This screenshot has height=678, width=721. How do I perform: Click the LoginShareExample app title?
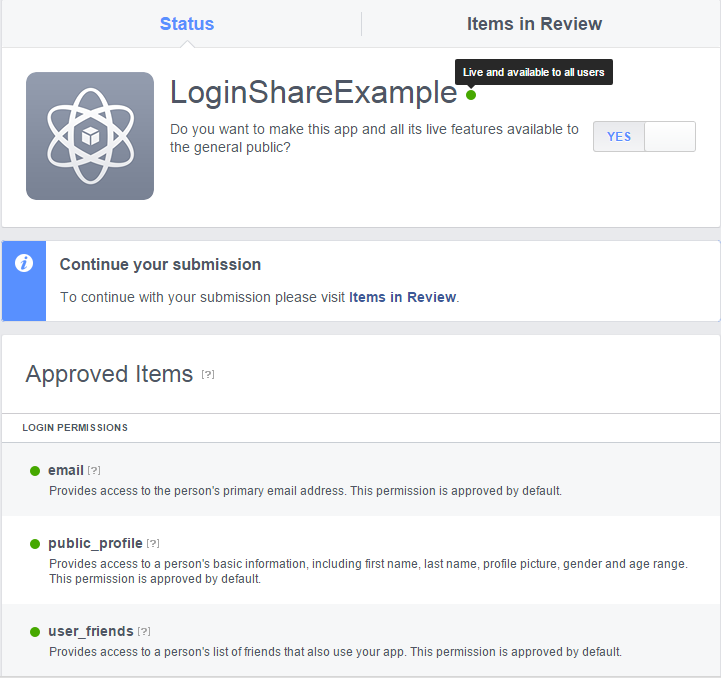pos(314,93)
